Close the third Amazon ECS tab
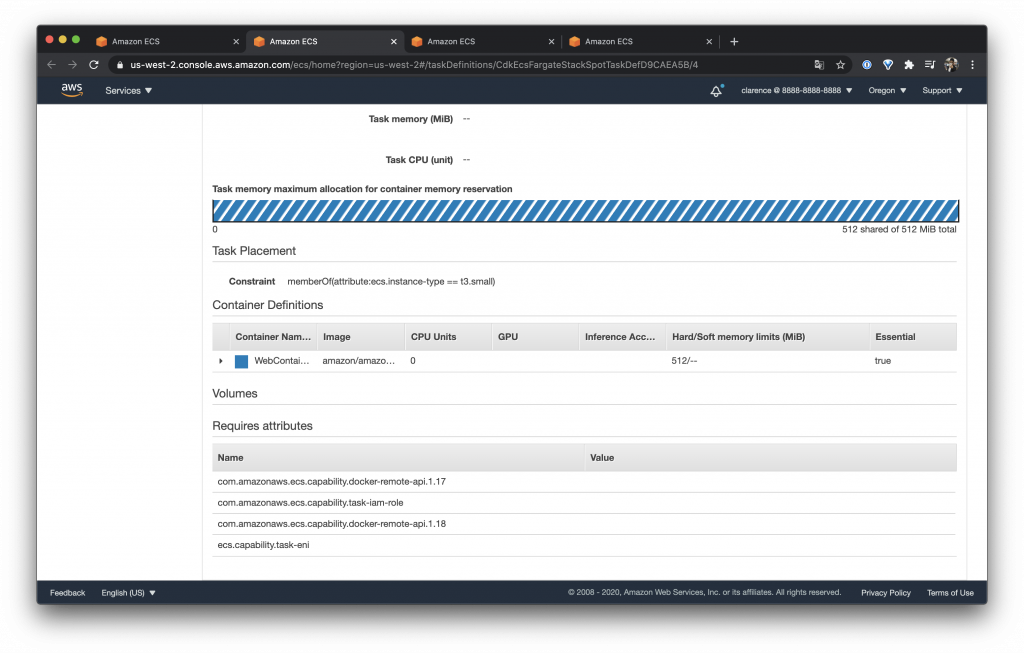The image size is (1024, 653). click(x=551, y=41)
